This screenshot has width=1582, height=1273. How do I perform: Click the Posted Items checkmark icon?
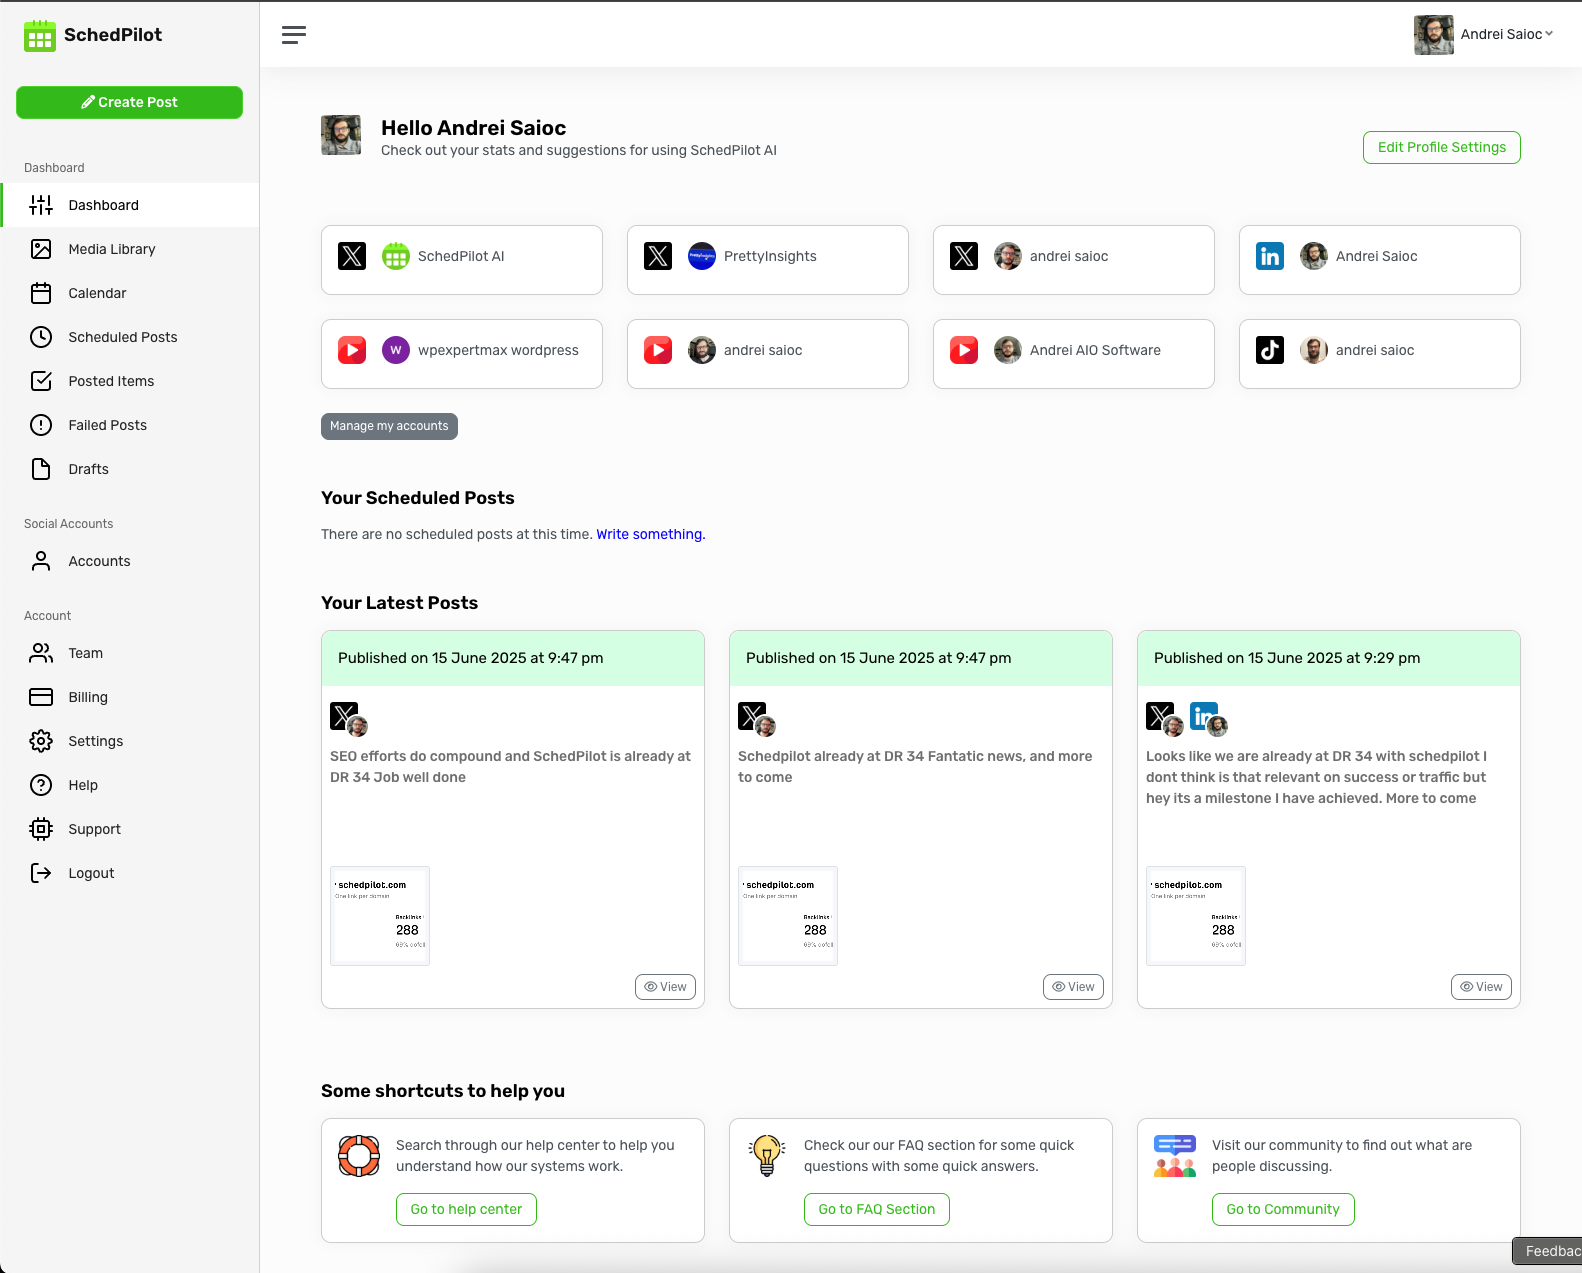41,381
